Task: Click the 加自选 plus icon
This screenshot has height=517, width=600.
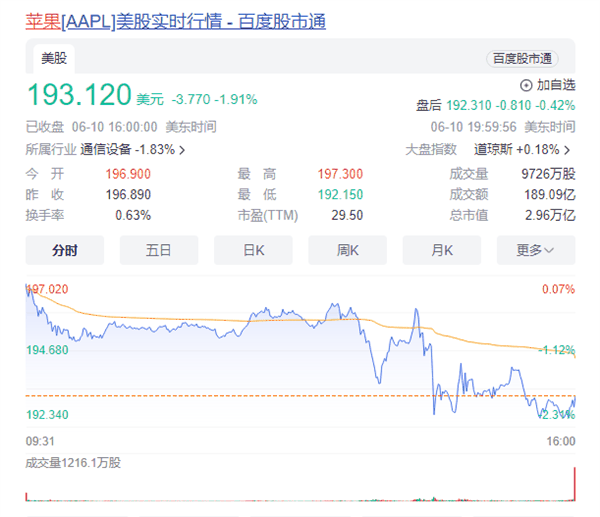Action: pyautogui.click(x=527, y=85)
